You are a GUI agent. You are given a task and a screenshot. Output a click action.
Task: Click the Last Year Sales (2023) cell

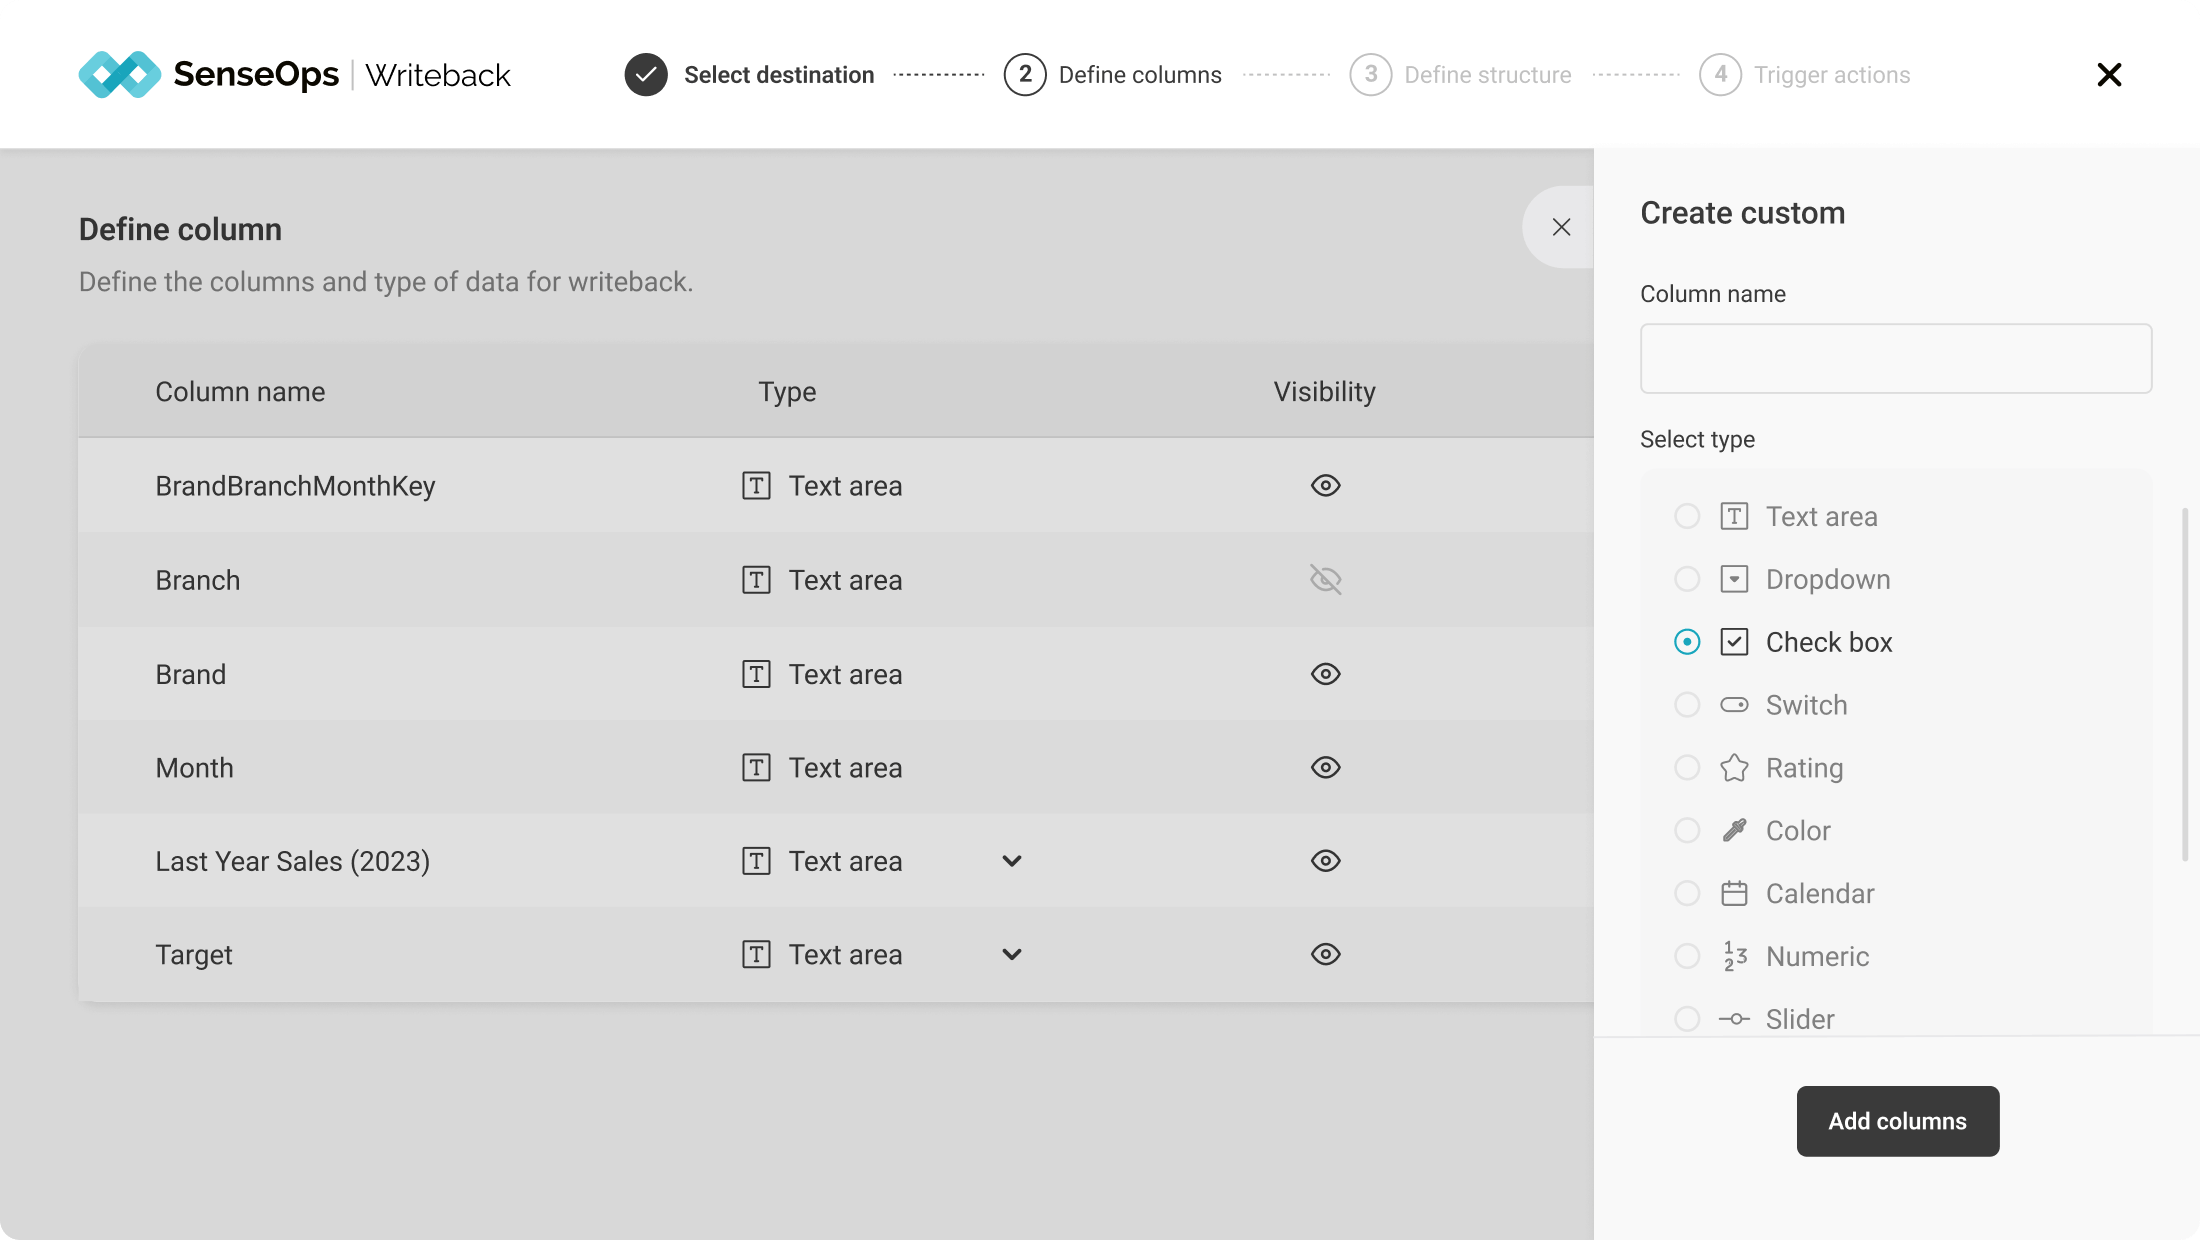point(293,861)
